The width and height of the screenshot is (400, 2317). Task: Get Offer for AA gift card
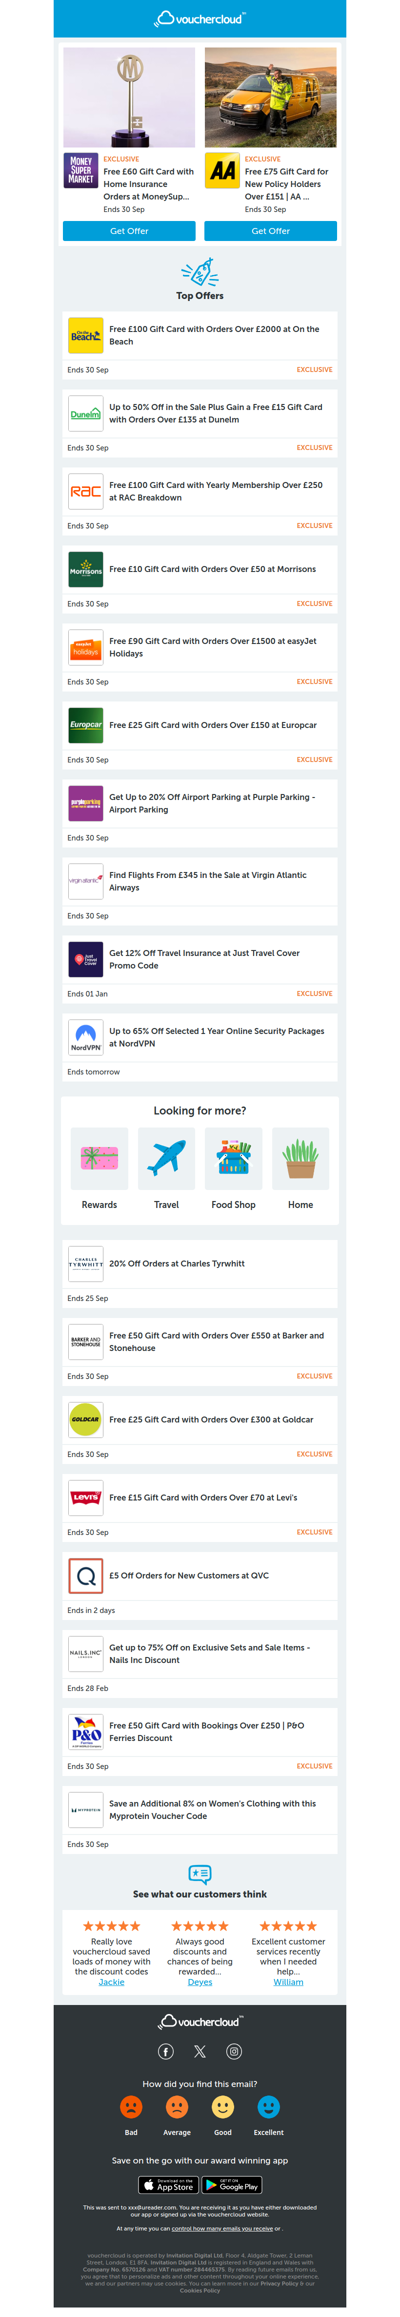coord(270,231)
